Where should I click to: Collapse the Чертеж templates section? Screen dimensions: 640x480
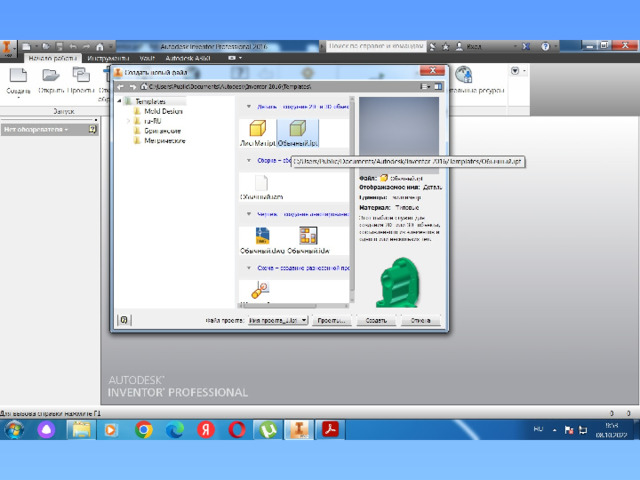(x=248, y=212)
